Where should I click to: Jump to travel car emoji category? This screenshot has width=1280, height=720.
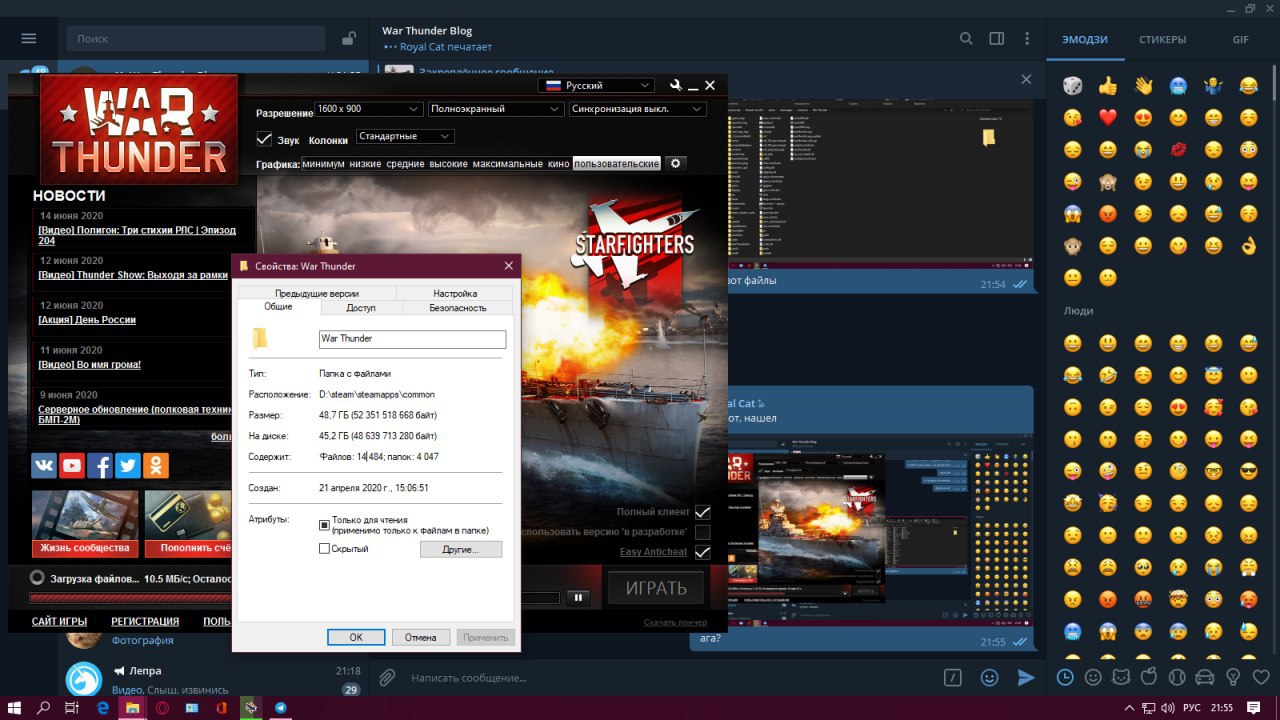(1205, 677)
